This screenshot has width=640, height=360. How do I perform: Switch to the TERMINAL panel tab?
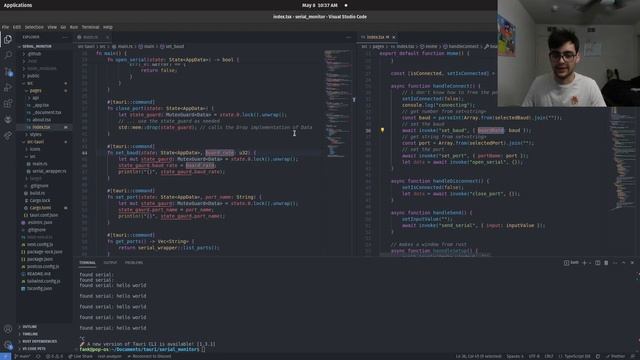click(x=87, y=263)
